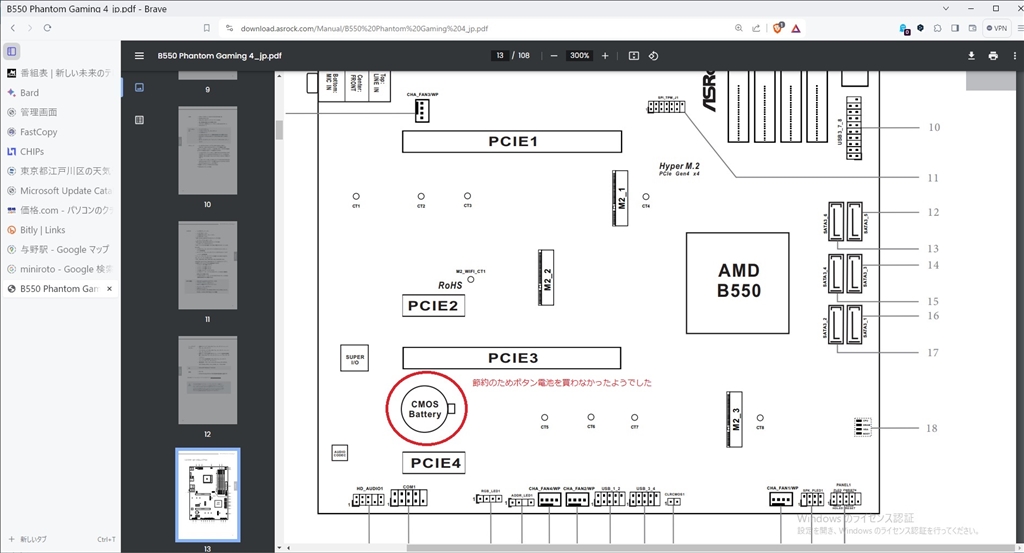The width and height of the screenshot is (1024, 553).
Task: Zoom out the PDF with minus
Action: point(554,55)
